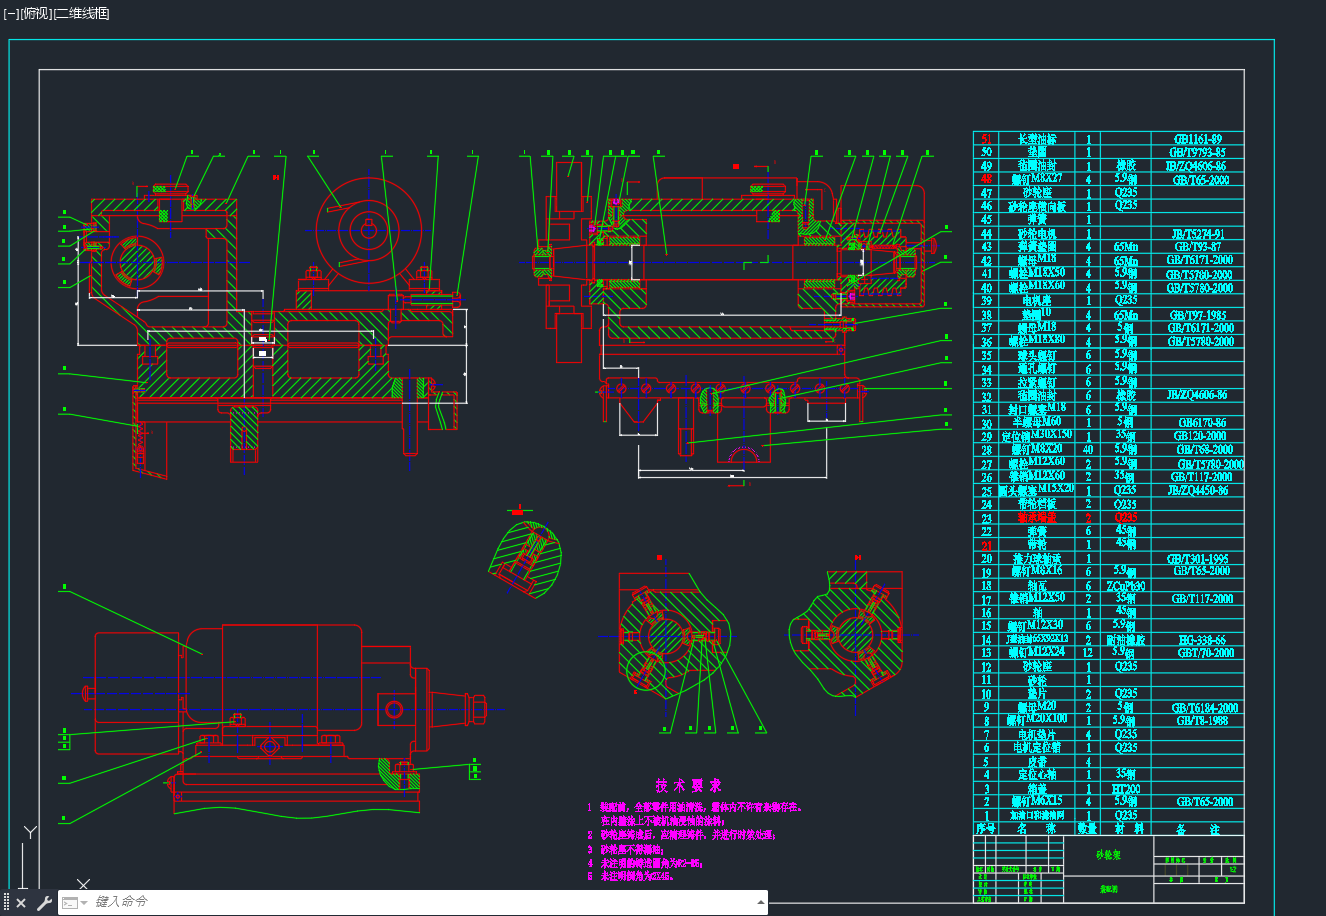
Task: Select material text ZCuPb30
Action: coord(1126,586)
